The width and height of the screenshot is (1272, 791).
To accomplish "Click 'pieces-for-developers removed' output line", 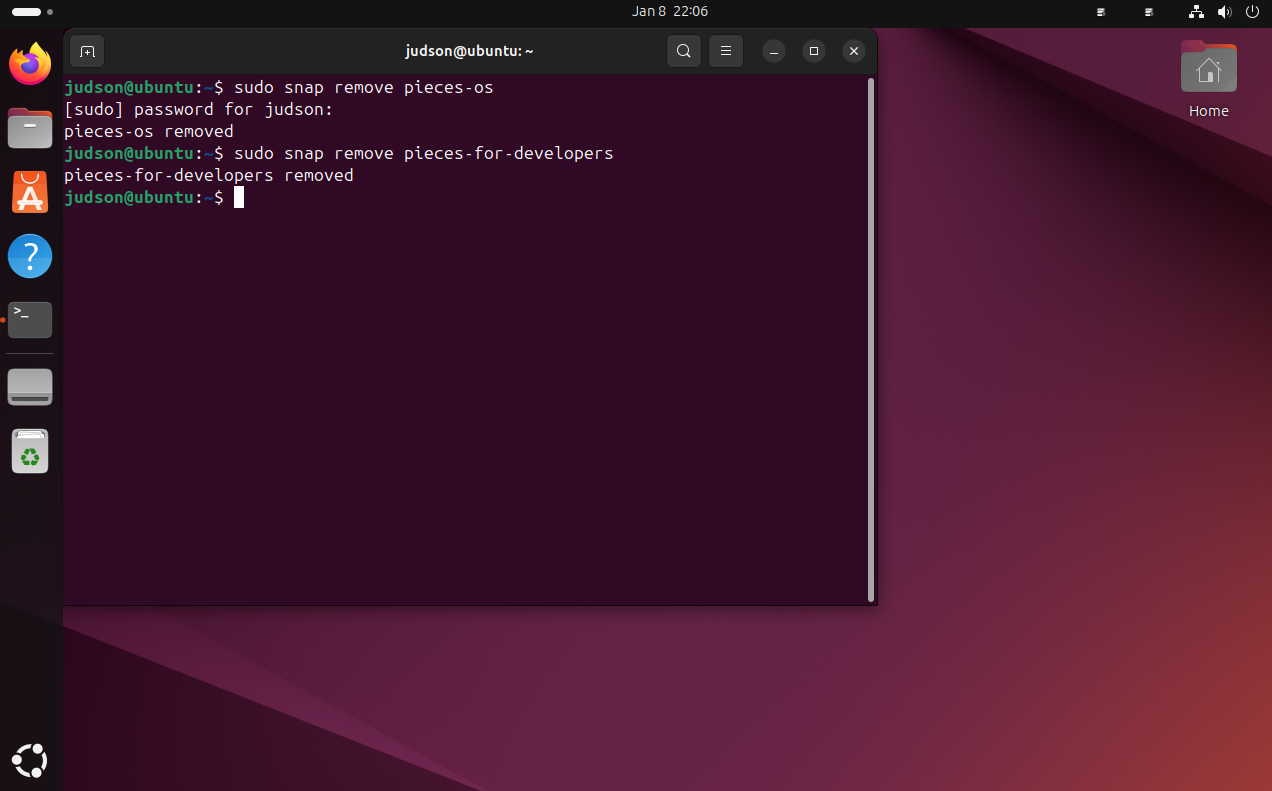I will click(209, 175).
